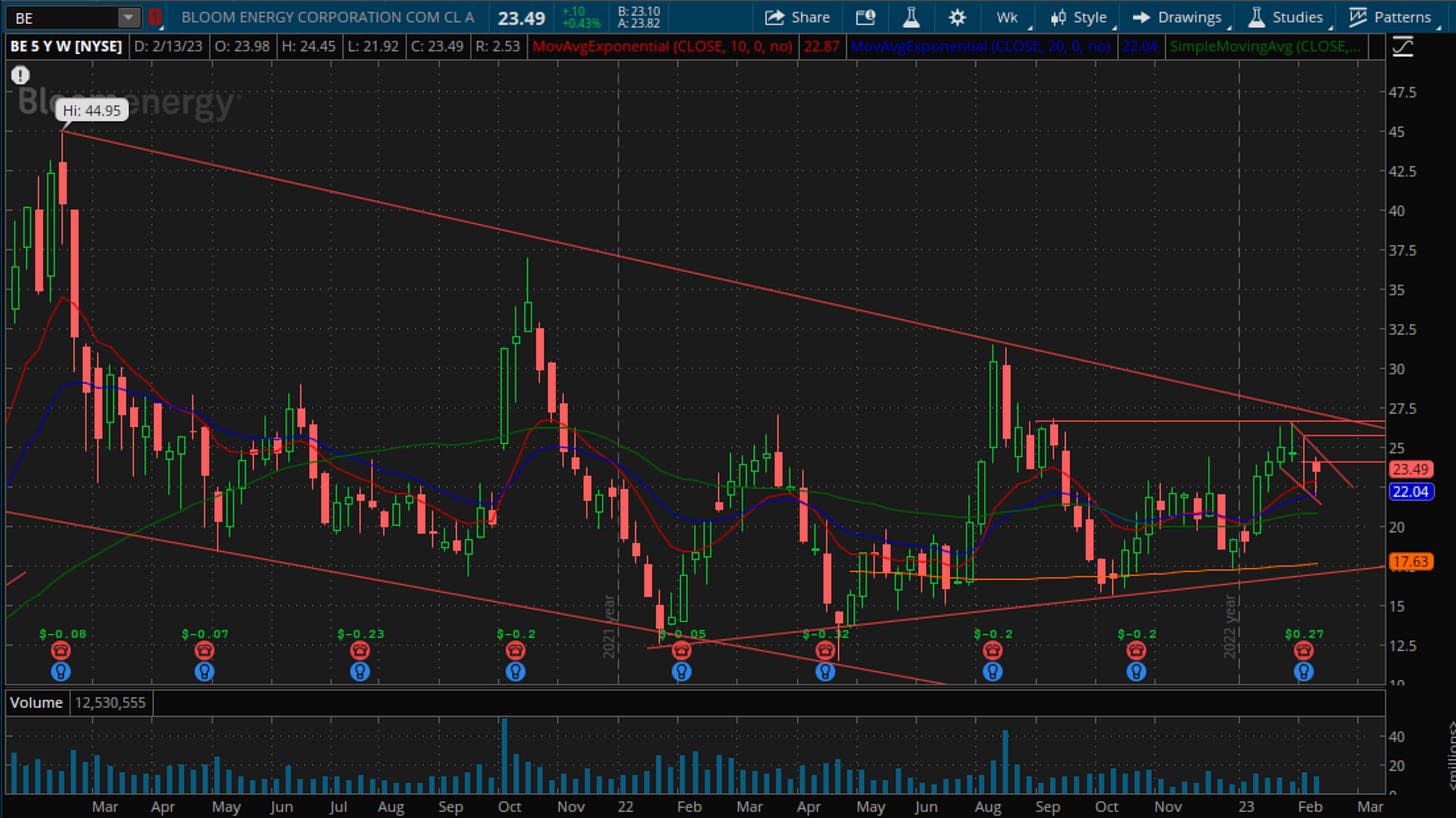Click the green SimpleMovingAvg study label
This screenshot has width=1456, height=818.
tap(1267, 46)
